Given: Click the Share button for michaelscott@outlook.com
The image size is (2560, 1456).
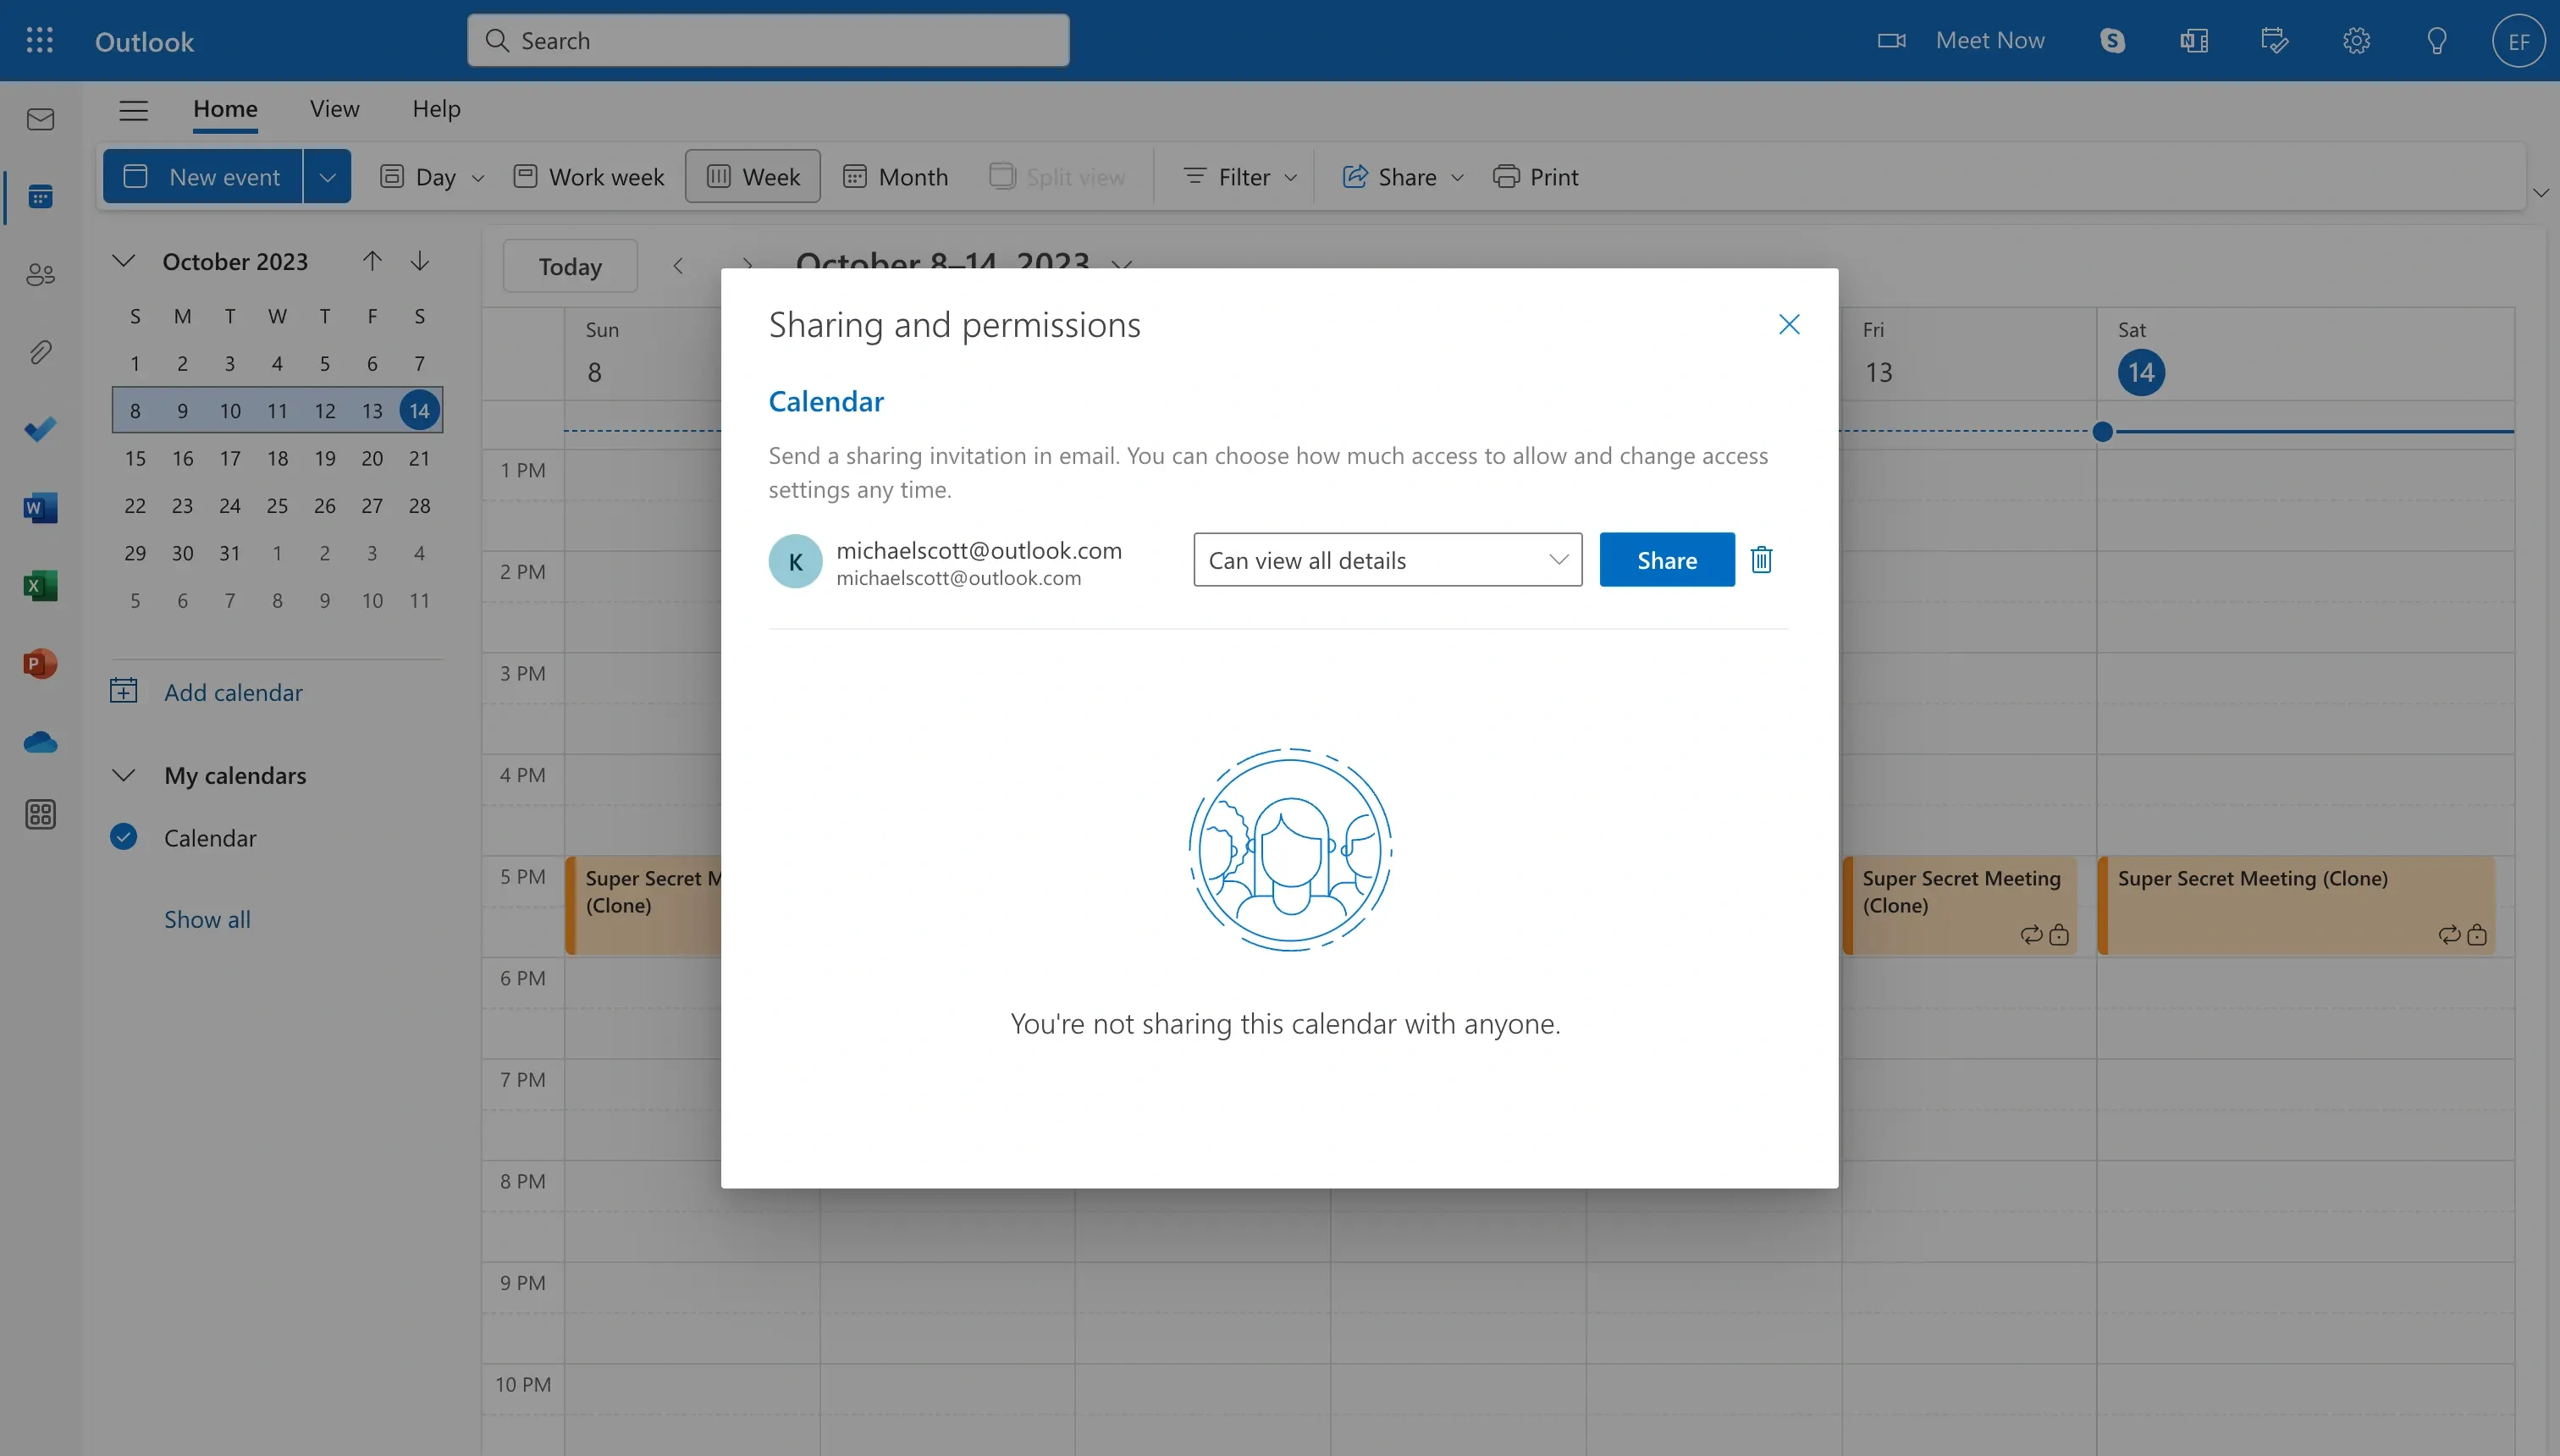Looking at the screenshot, I should 1665,560.
